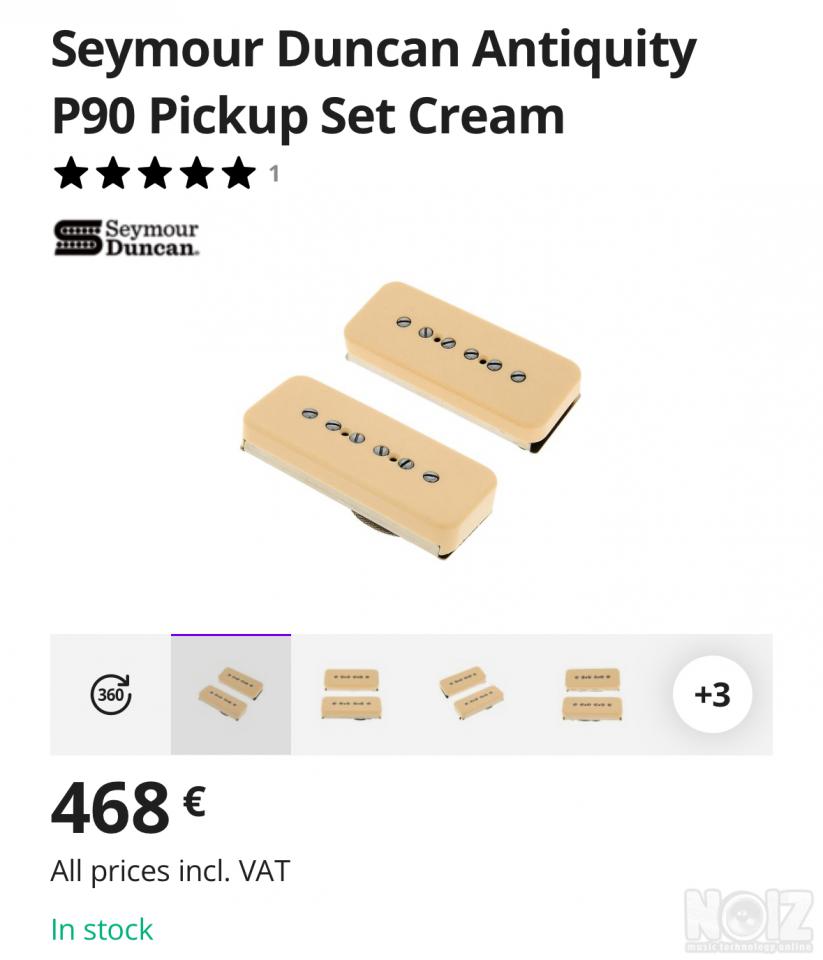Screen dimensions: 823x960
Task: Click the Seymour Duncan brand logo
Action: pyautogui.click(x=126, y=239)
